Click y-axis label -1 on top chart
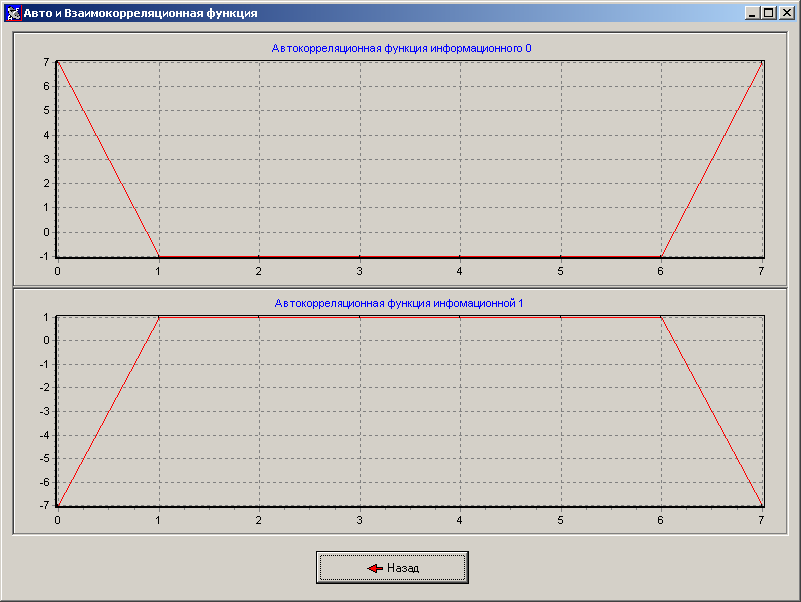This screenshot has width=801, height=602. (45, 257)
